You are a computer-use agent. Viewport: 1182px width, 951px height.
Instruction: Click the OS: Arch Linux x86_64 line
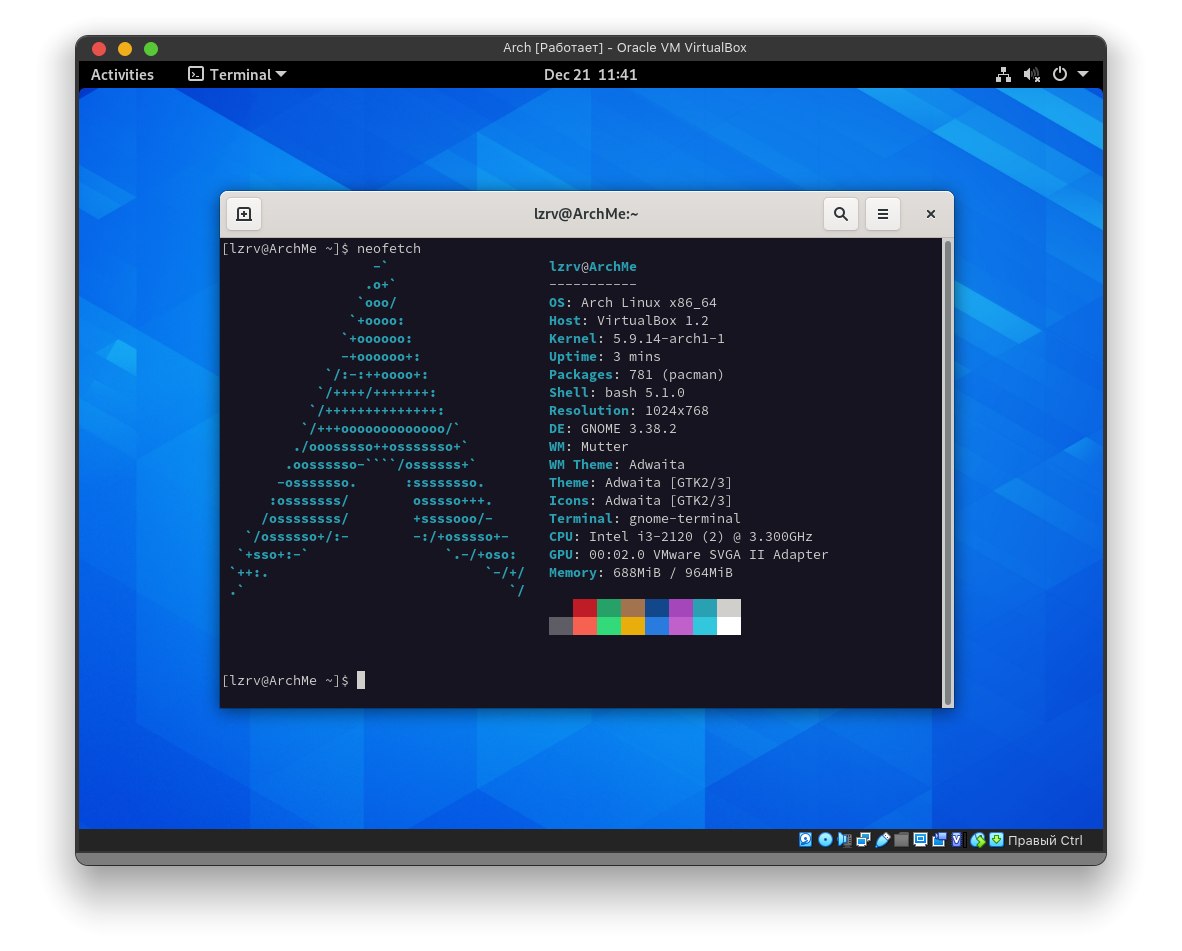click(x=632, y=303)
